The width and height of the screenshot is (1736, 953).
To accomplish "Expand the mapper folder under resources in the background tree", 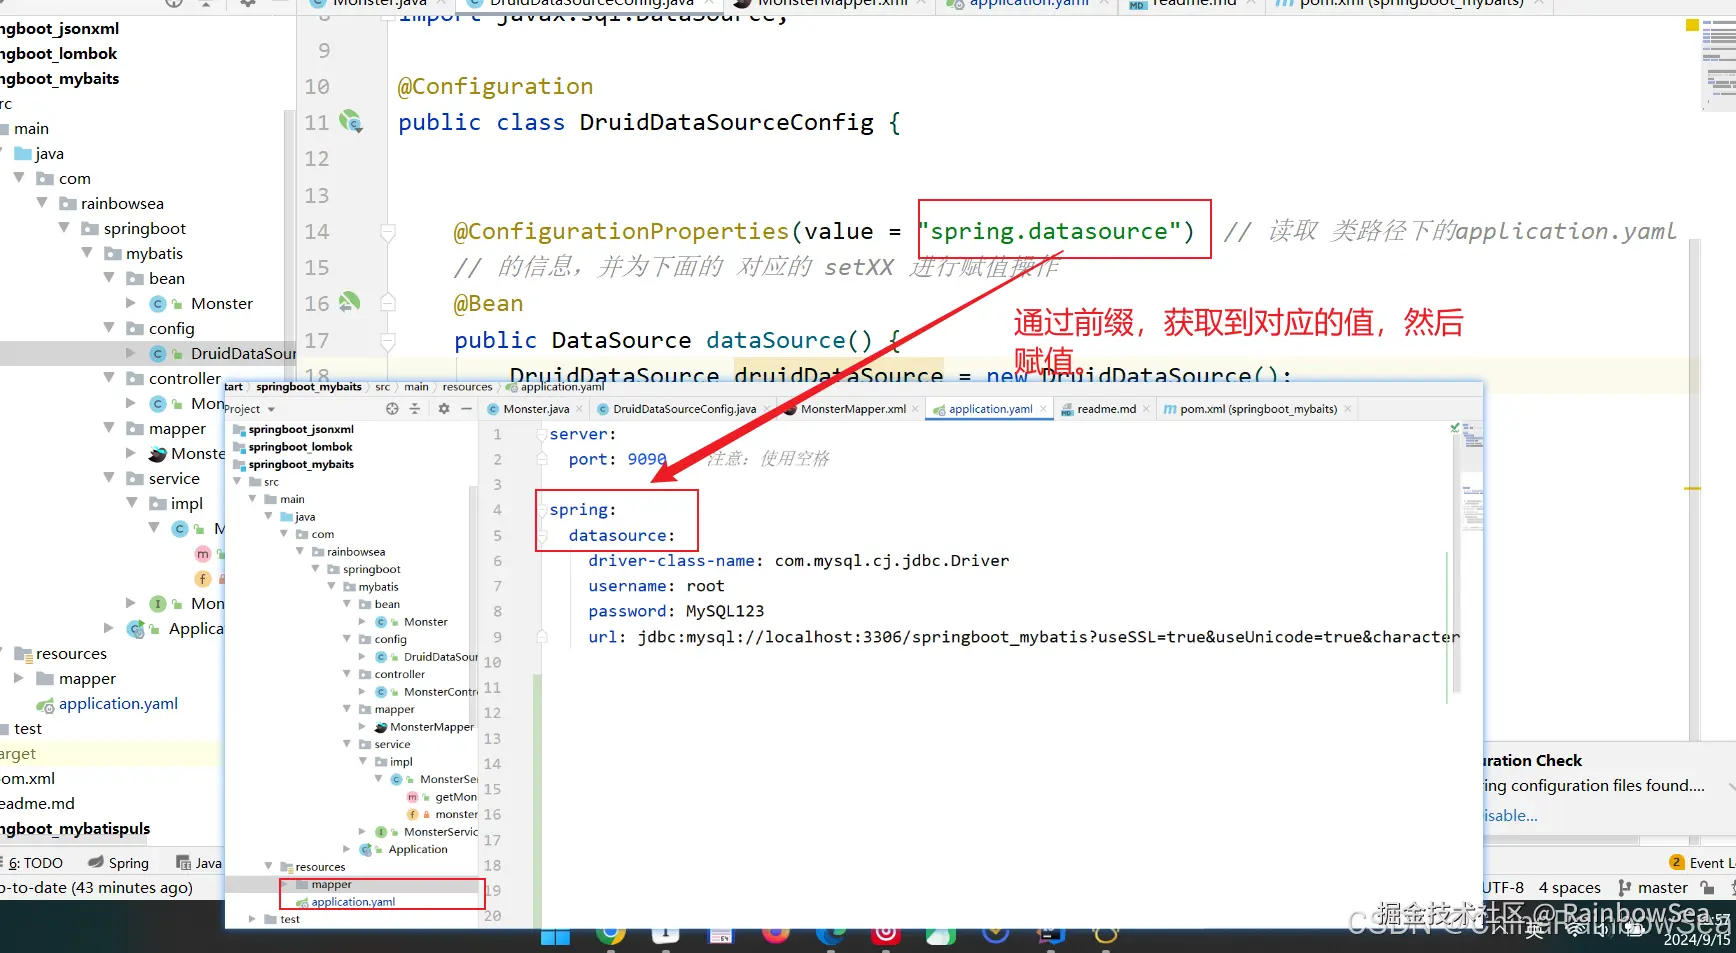I will (x=19, y=678).
